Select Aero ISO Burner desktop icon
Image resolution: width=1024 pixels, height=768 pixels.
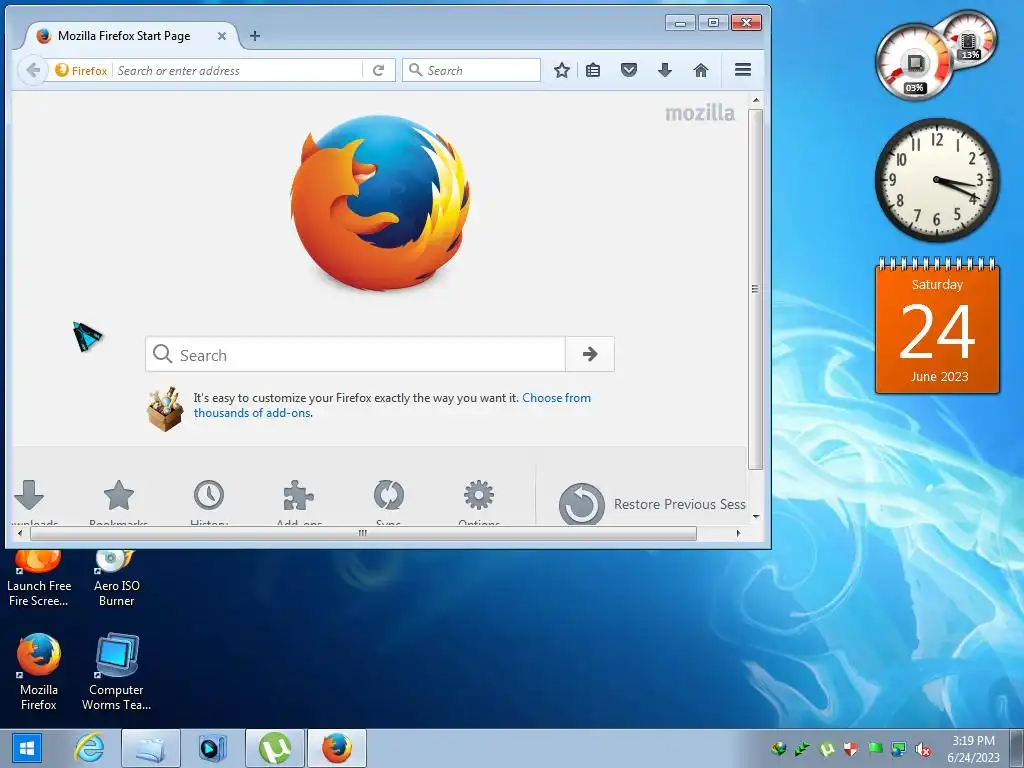(x=116, y=579)
